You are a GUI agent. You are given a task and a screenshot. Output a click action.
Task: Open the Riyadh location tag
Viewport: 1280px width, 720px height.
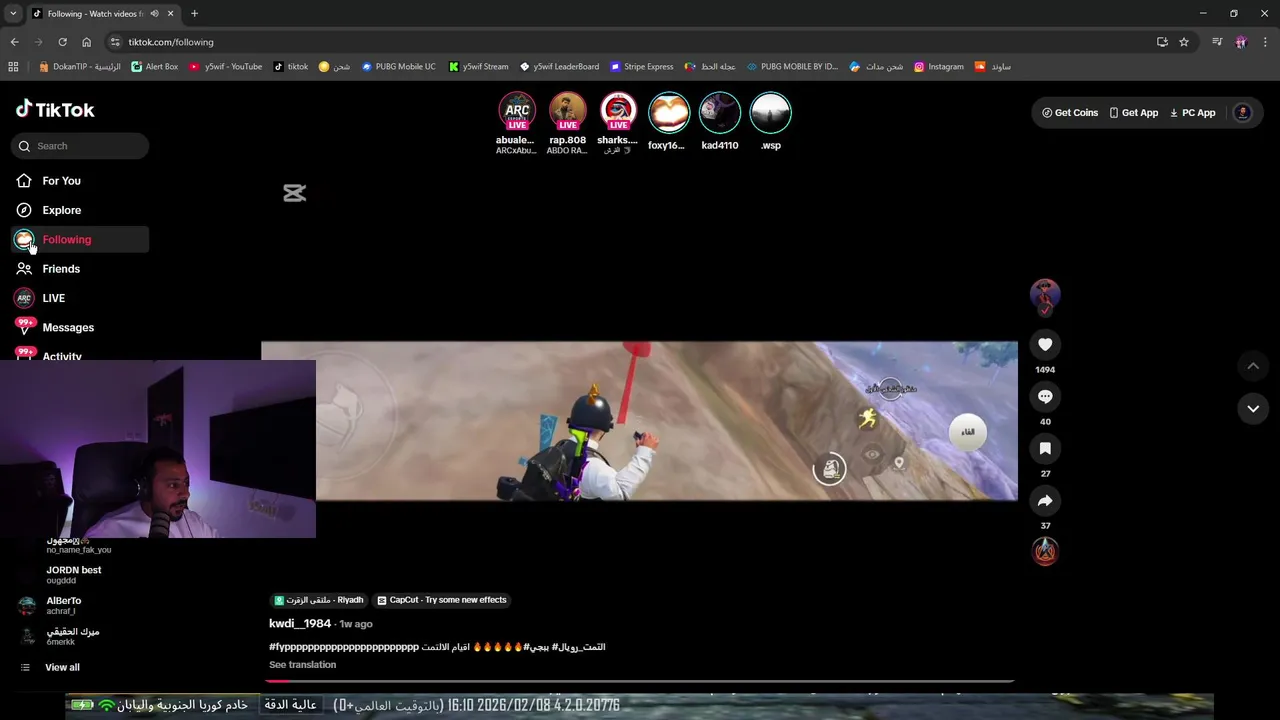tap(319, 600)
